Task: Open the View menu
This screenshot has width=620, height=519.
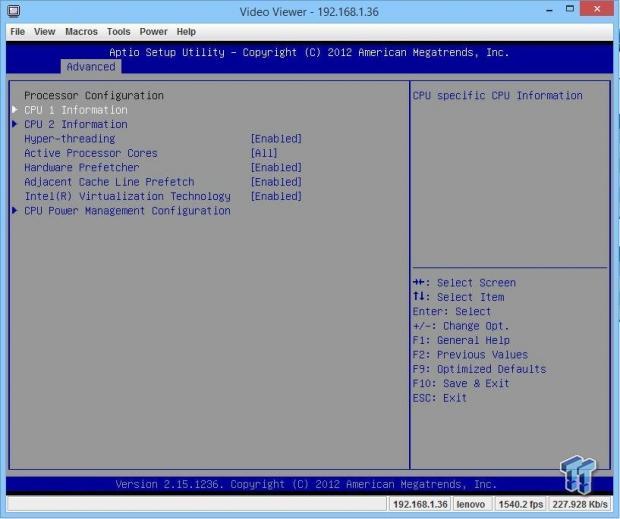Action: tap(44, 32)
